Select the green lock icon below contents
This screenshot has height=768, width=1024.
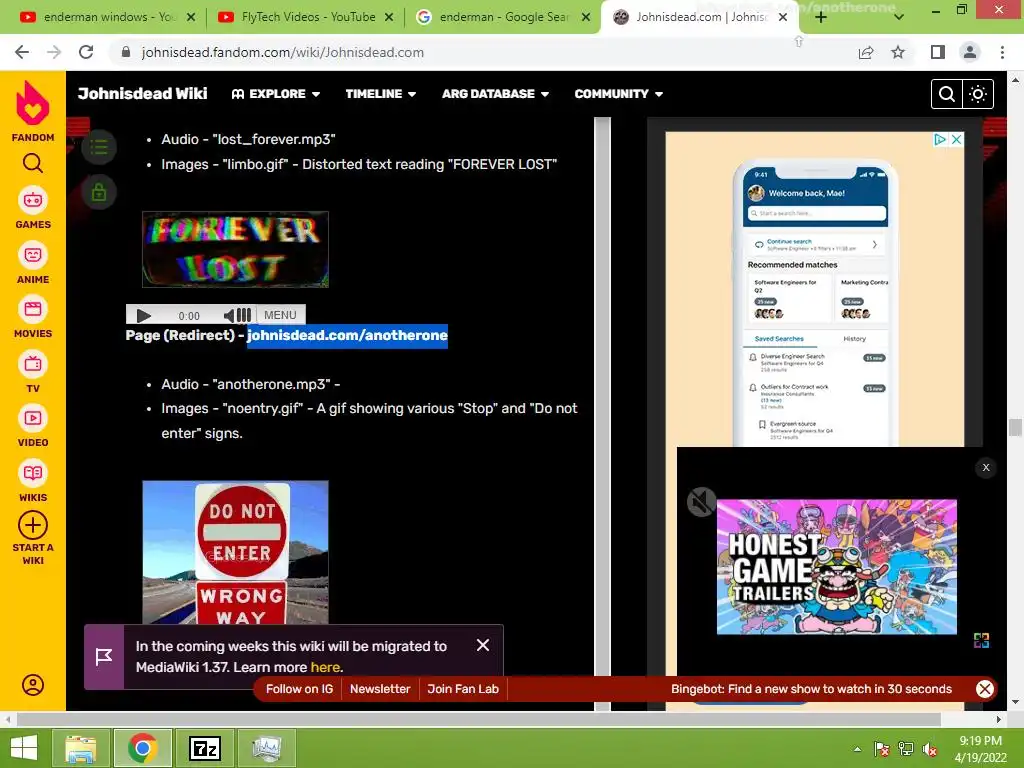99,193
